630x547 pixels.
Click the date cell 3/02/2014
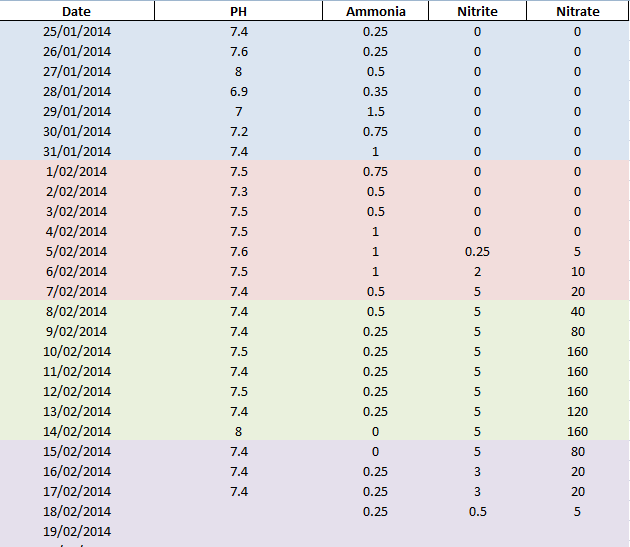(x=77, y=211)
